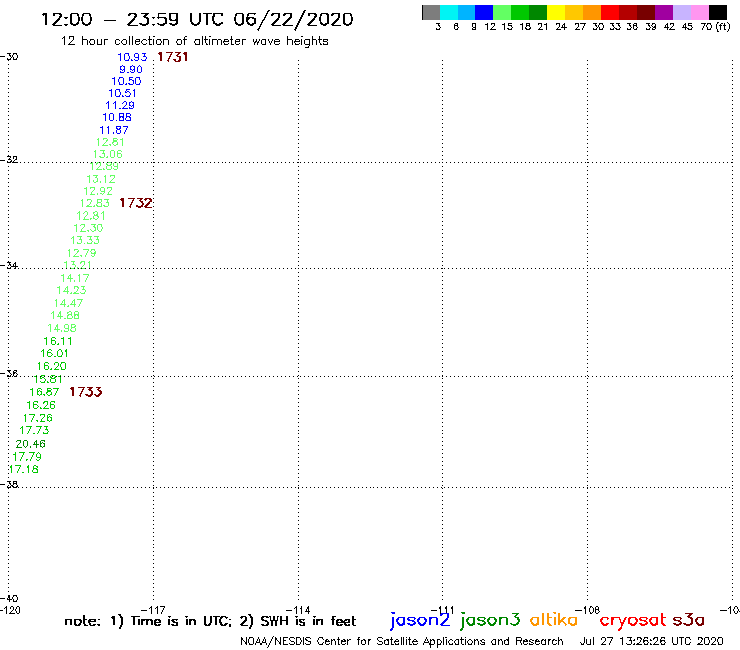Screen dimensions: 740x650
Task: Click the -117 longitude axis label
Action: (153, 610)
